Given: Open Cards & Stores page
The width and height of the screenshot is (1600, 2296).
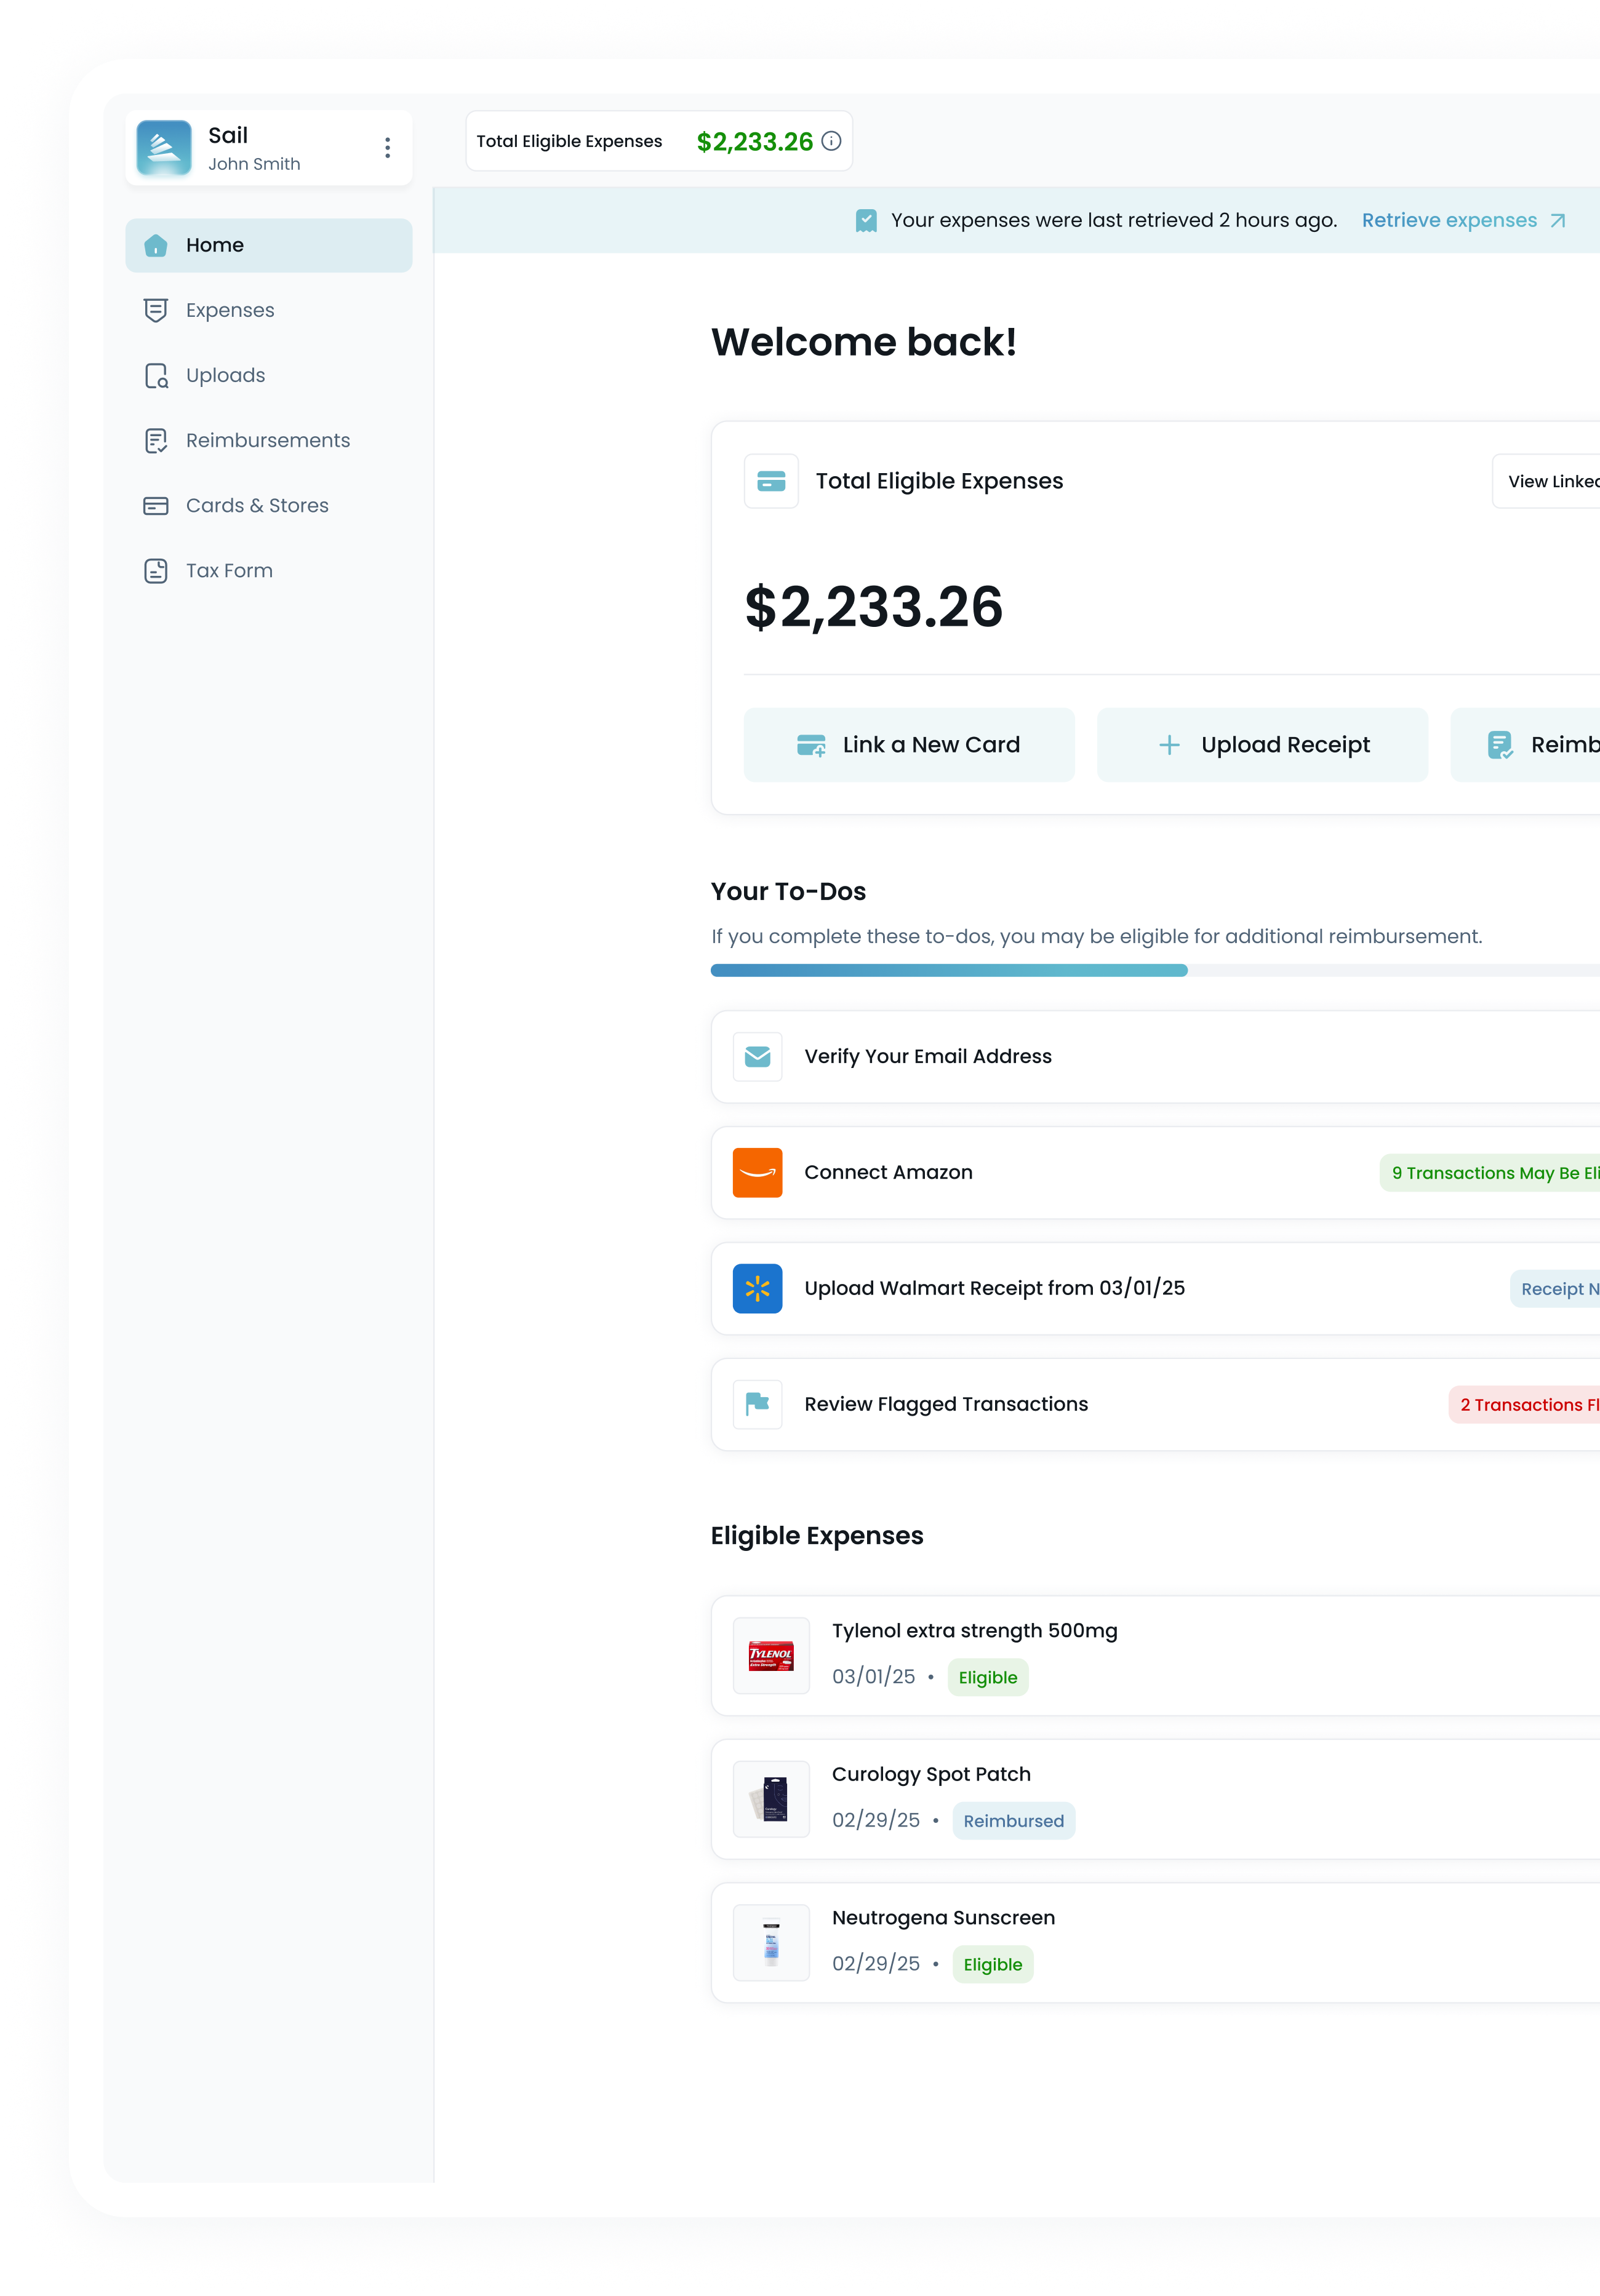Looking at the screenshot, I should 257,505.
